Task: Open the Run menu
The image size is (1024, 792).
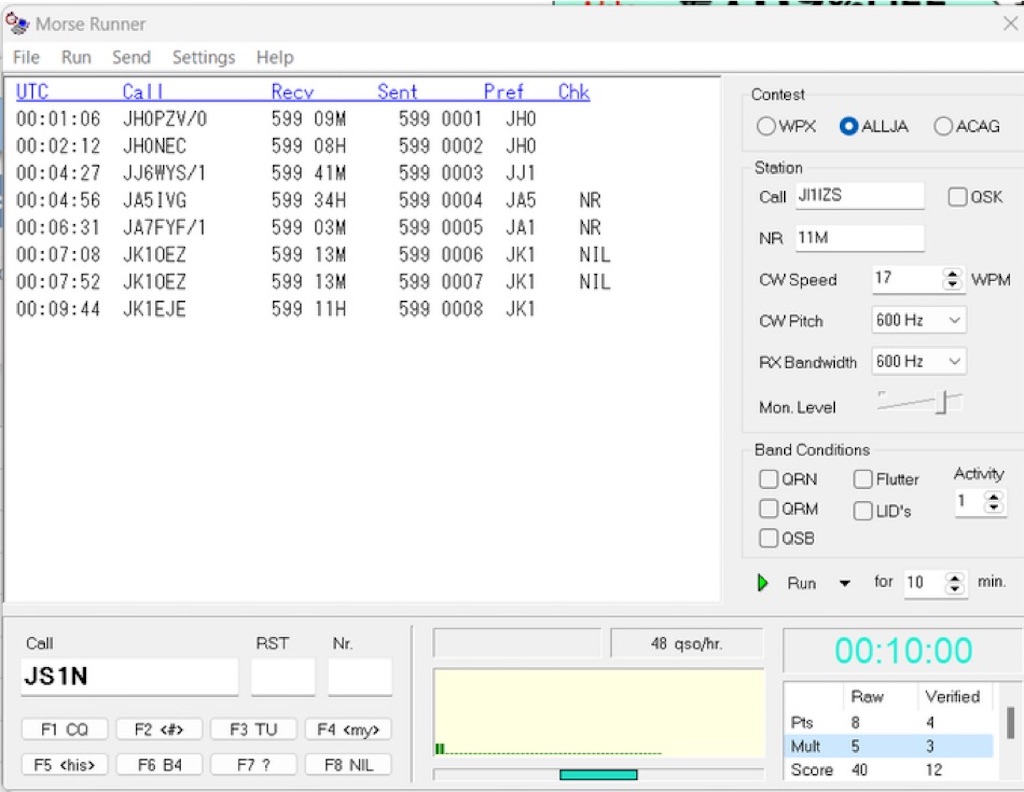Action: (76, 57)
